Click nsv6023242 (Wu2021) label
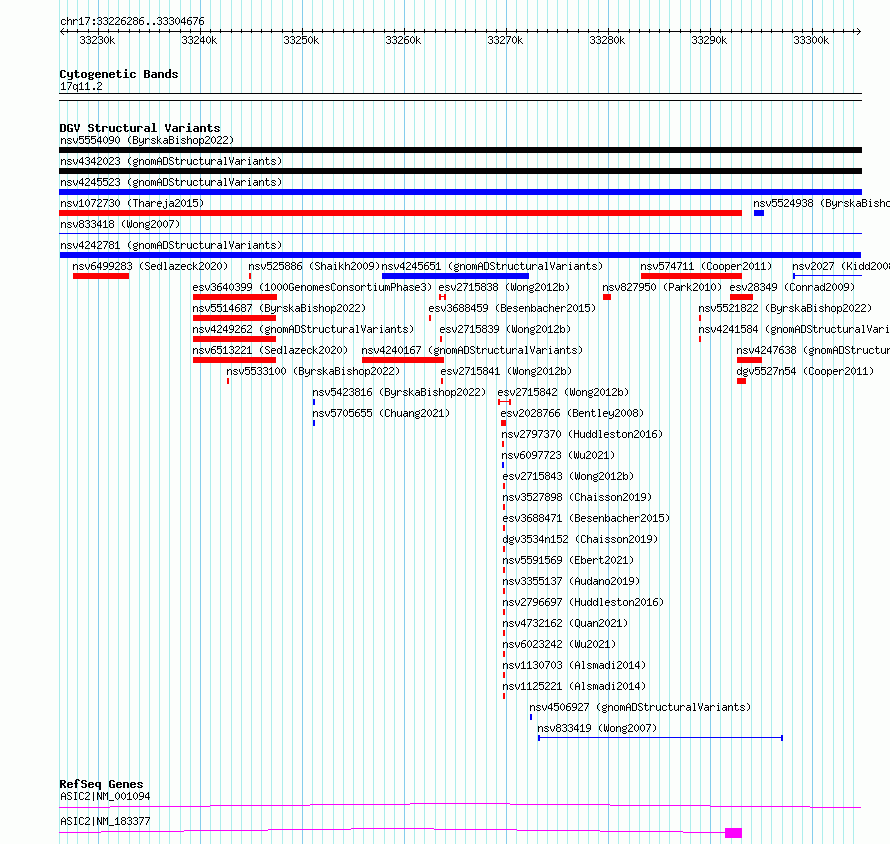 pyautogui.click(x=559, y=644)
